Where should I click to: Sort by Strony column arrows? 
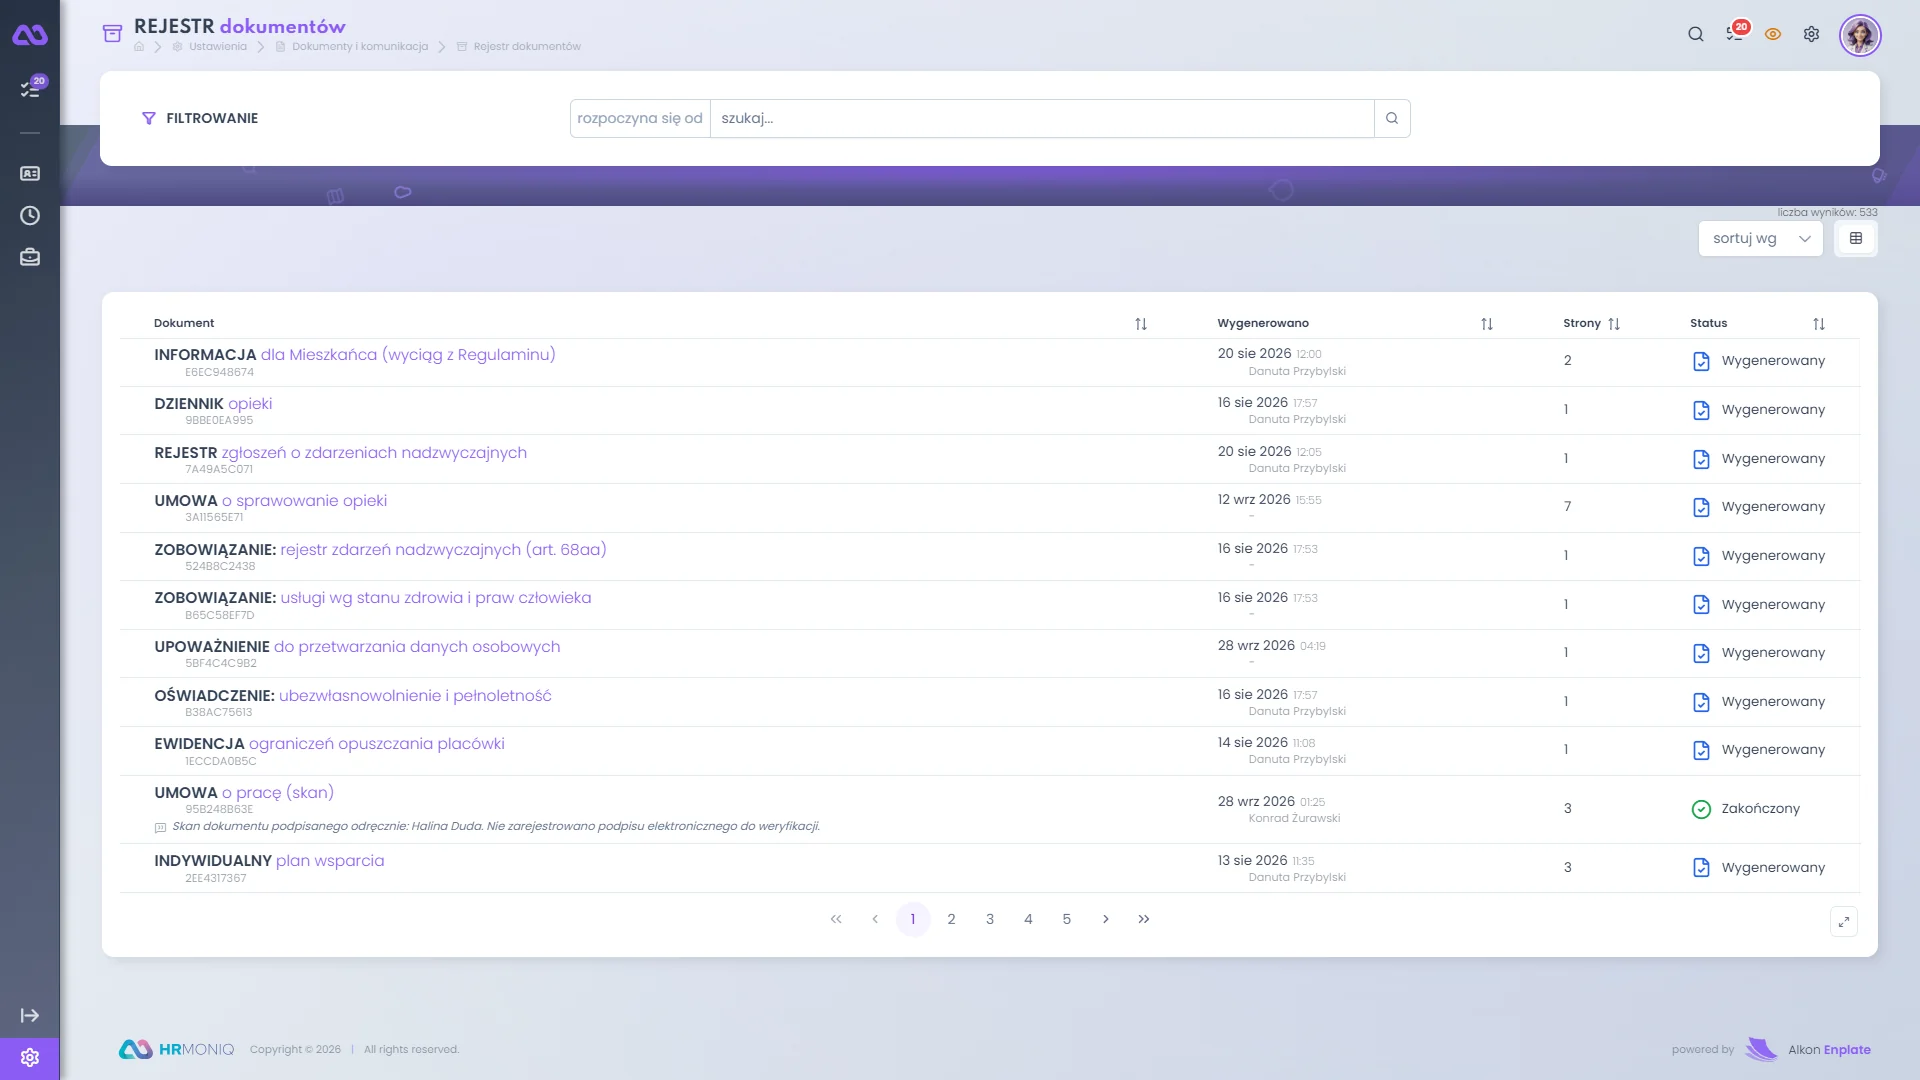1614,324
